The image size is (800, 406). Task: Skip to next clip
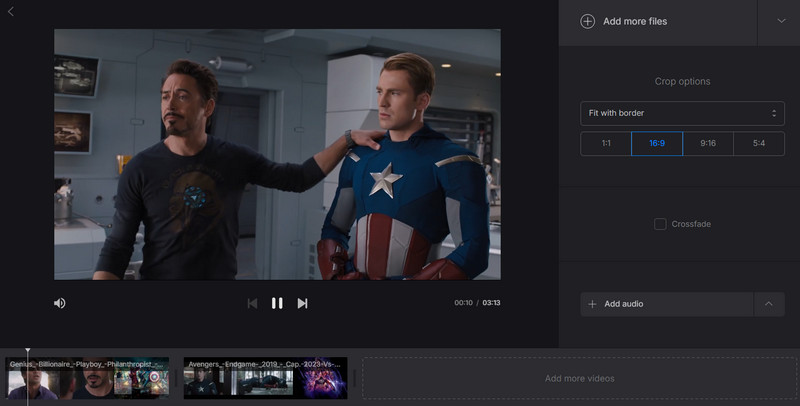point(302,303)
